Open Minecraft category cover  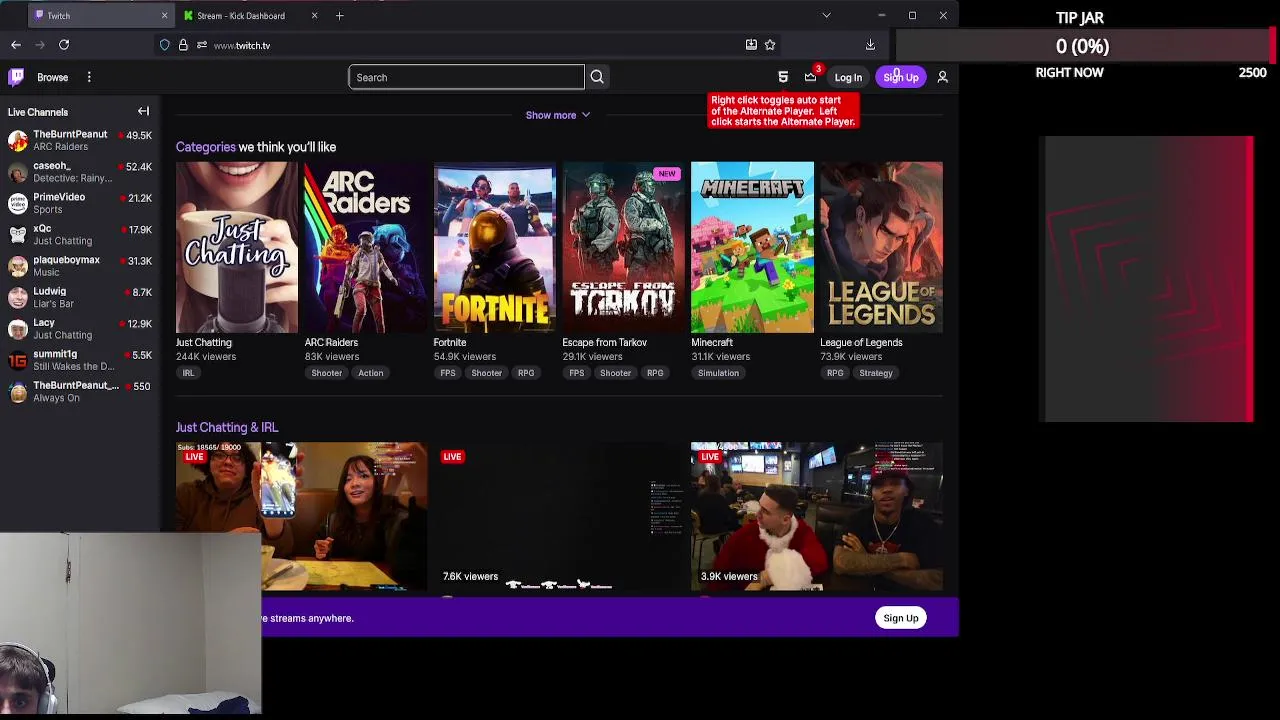click(x=752, y=247)
